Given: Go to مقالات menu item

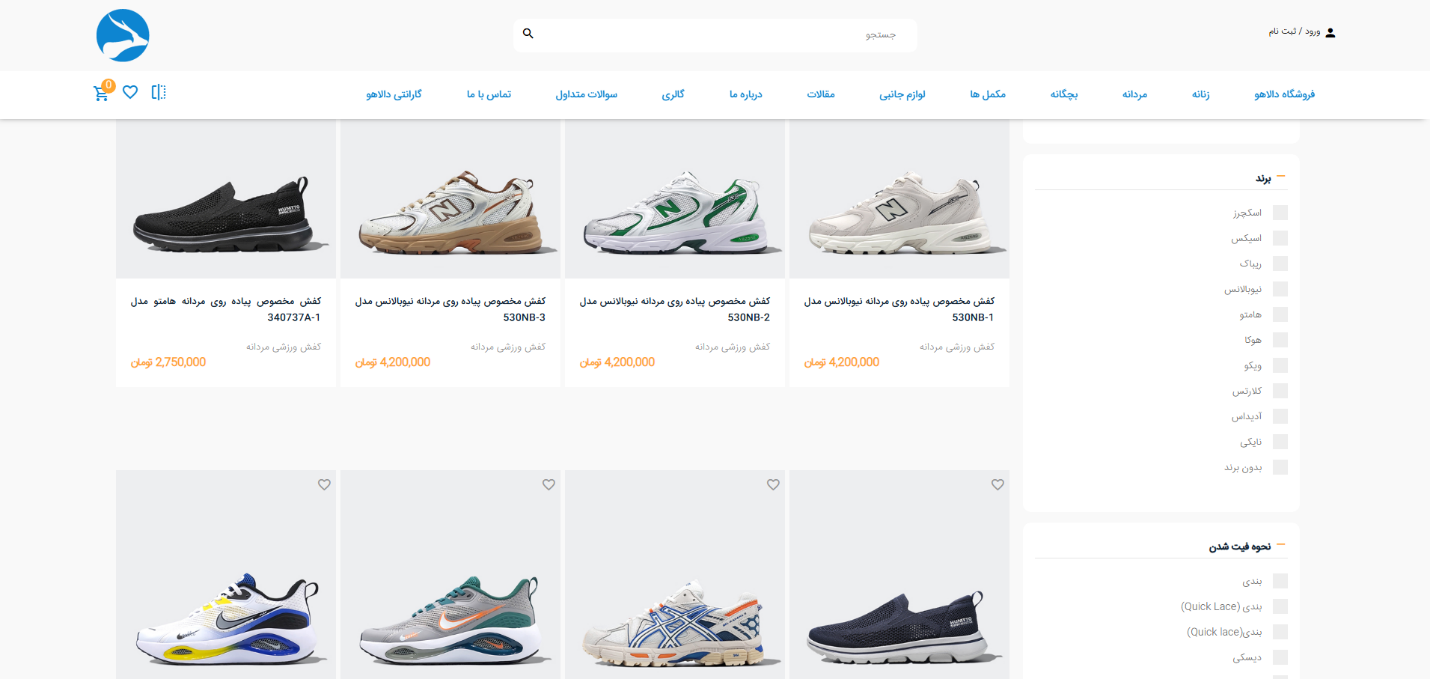Looking at the screenshot, I should 821,94.
